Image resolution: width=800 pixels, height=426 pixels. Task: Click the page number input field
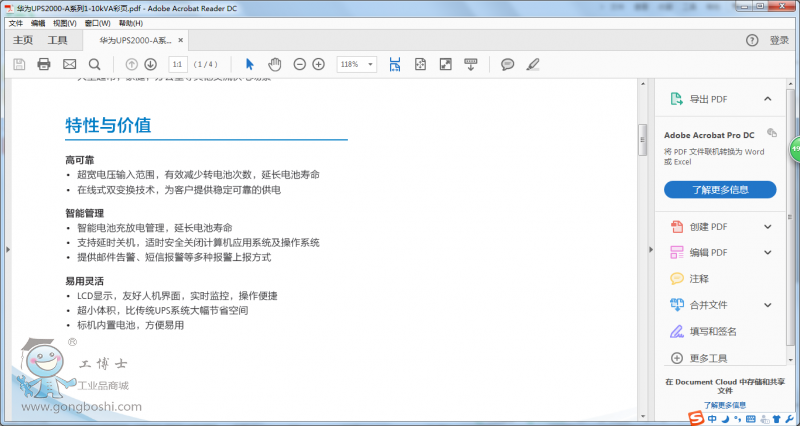pos(178,64)
